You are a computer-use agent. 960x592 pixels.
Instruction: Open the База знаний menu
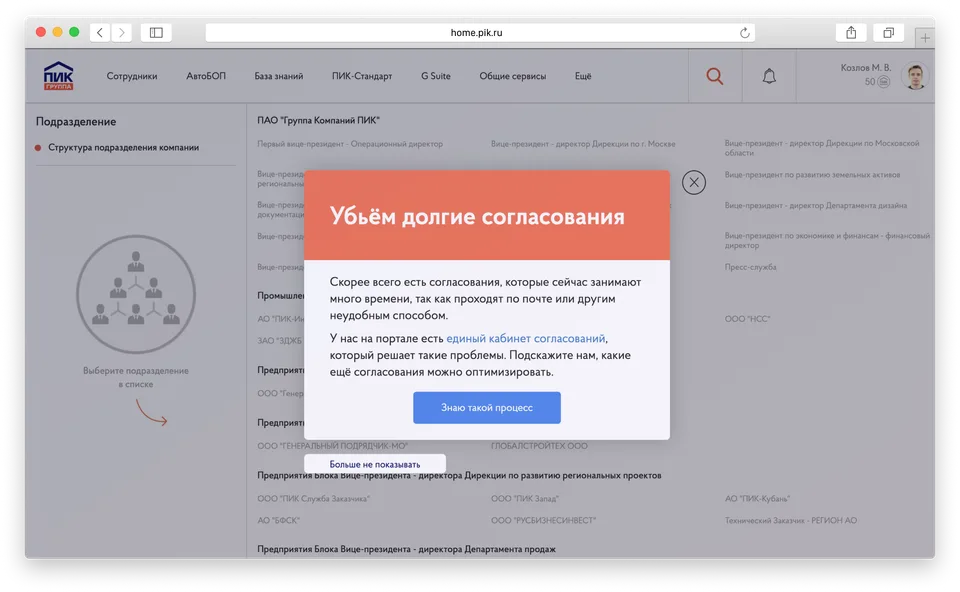coord(279,76)
